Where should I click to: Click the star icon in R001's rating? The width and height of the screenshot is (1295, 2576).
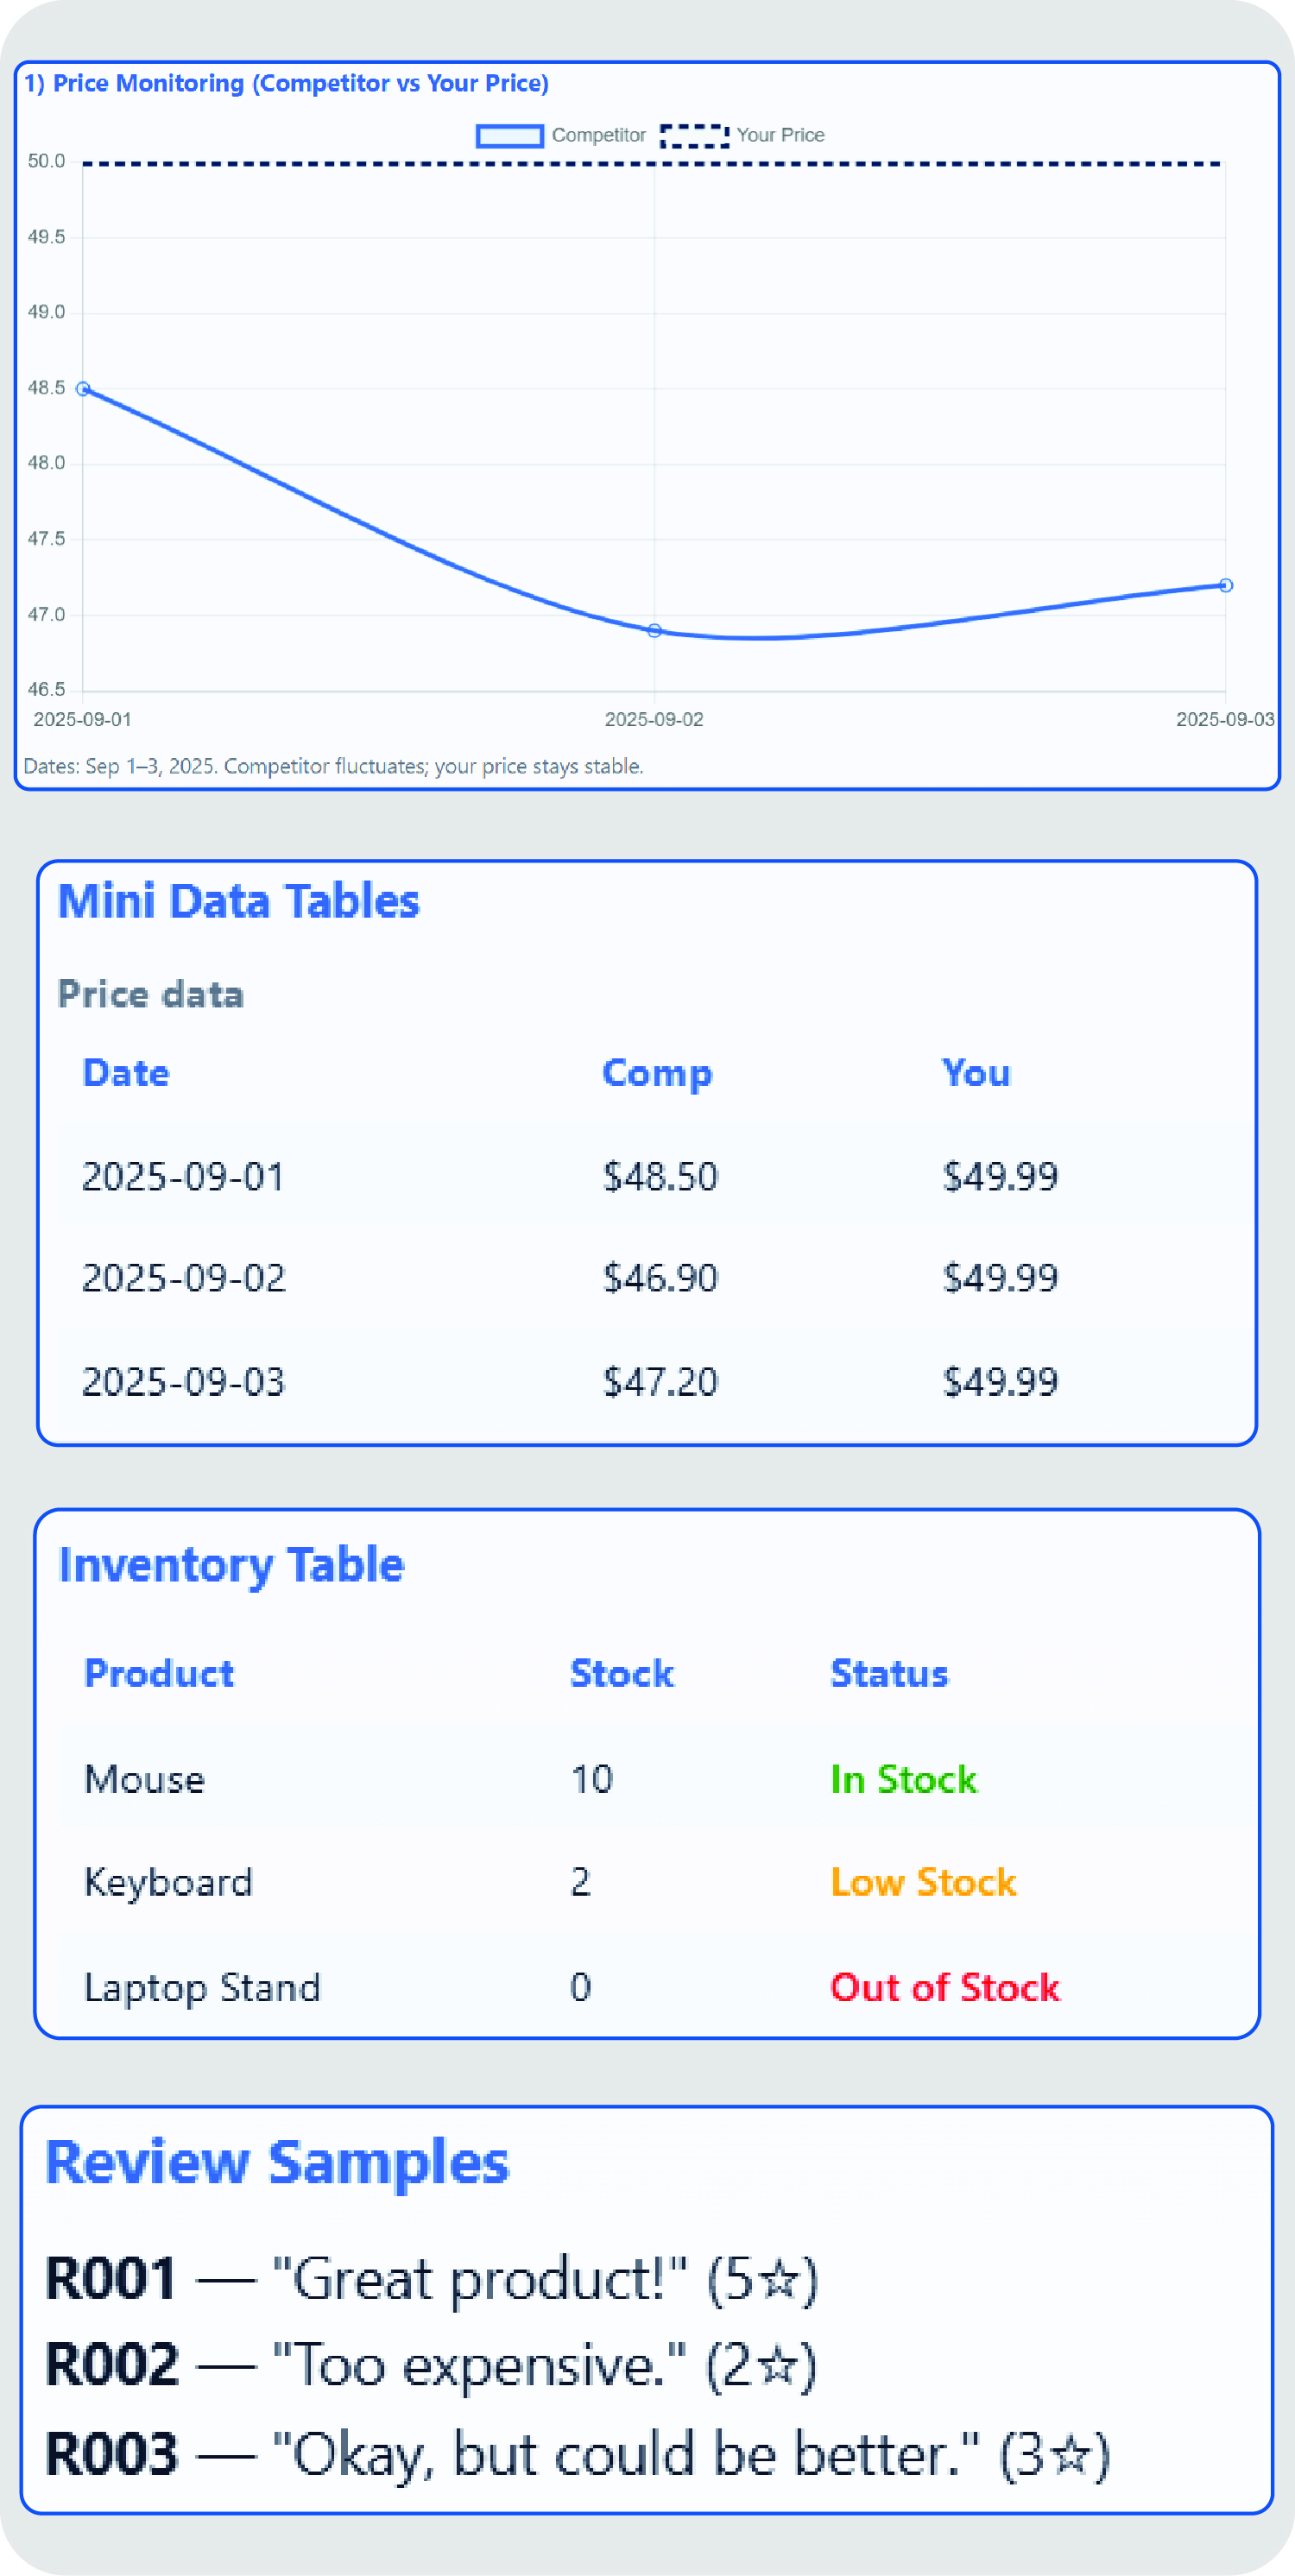point(778,2282)
